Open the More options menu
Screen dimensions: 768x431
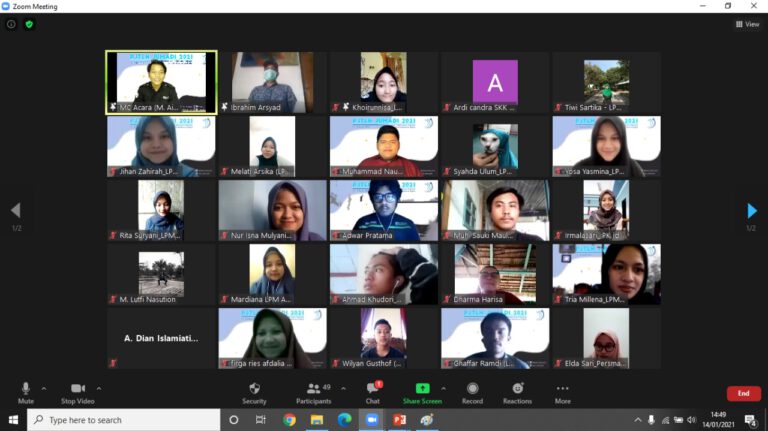(562, 390)
